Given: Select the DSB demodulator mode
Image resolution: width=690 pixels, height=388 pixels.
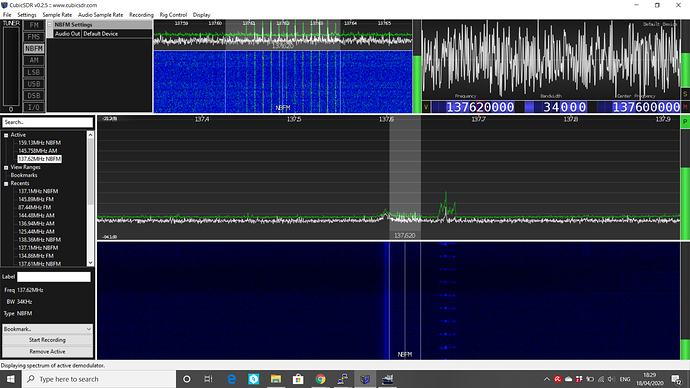Looking at the screenshot, I should pyautogui.click(x=34, y=95).
